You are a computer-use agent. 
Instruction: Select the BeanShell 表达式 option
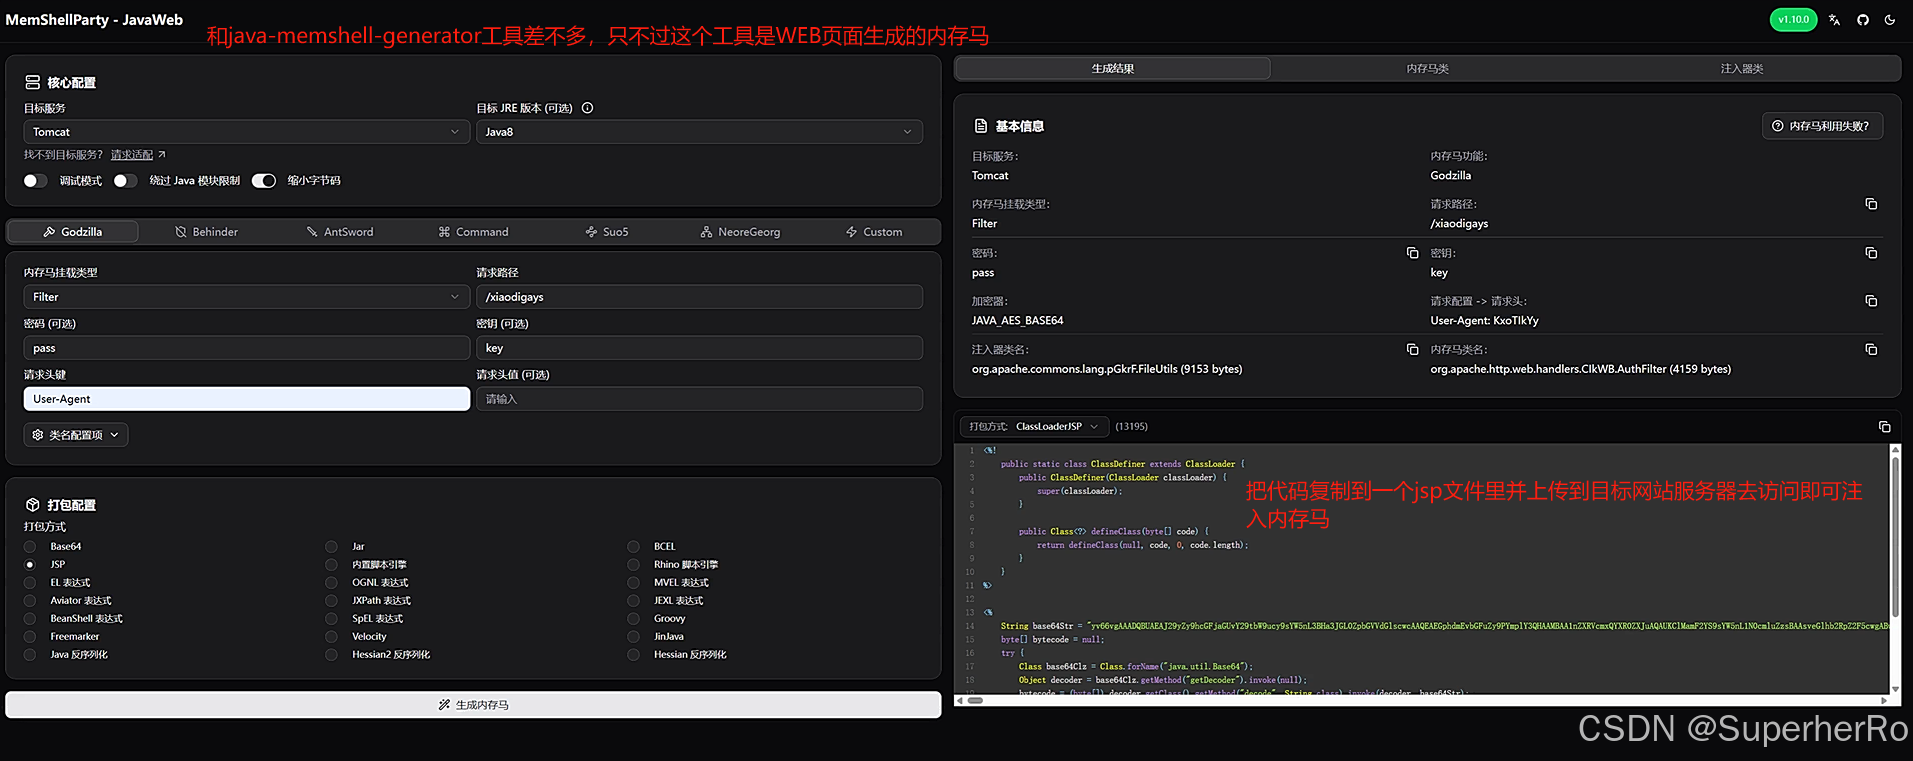point(30,619)
